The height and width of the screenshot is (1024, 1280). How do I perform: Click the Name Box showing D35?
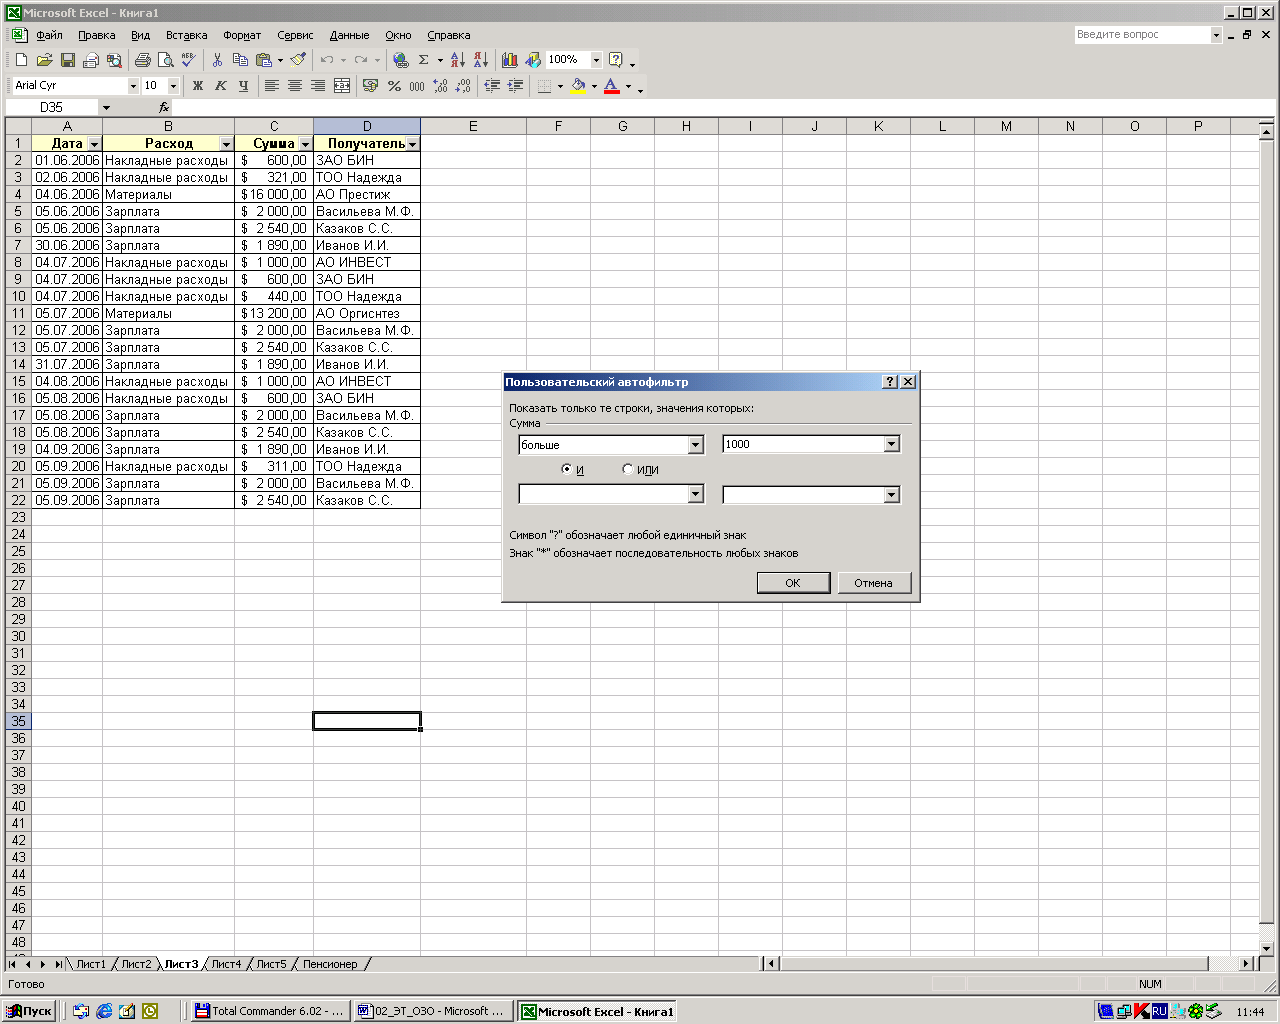pyautogui.click(x=51, y=107)
